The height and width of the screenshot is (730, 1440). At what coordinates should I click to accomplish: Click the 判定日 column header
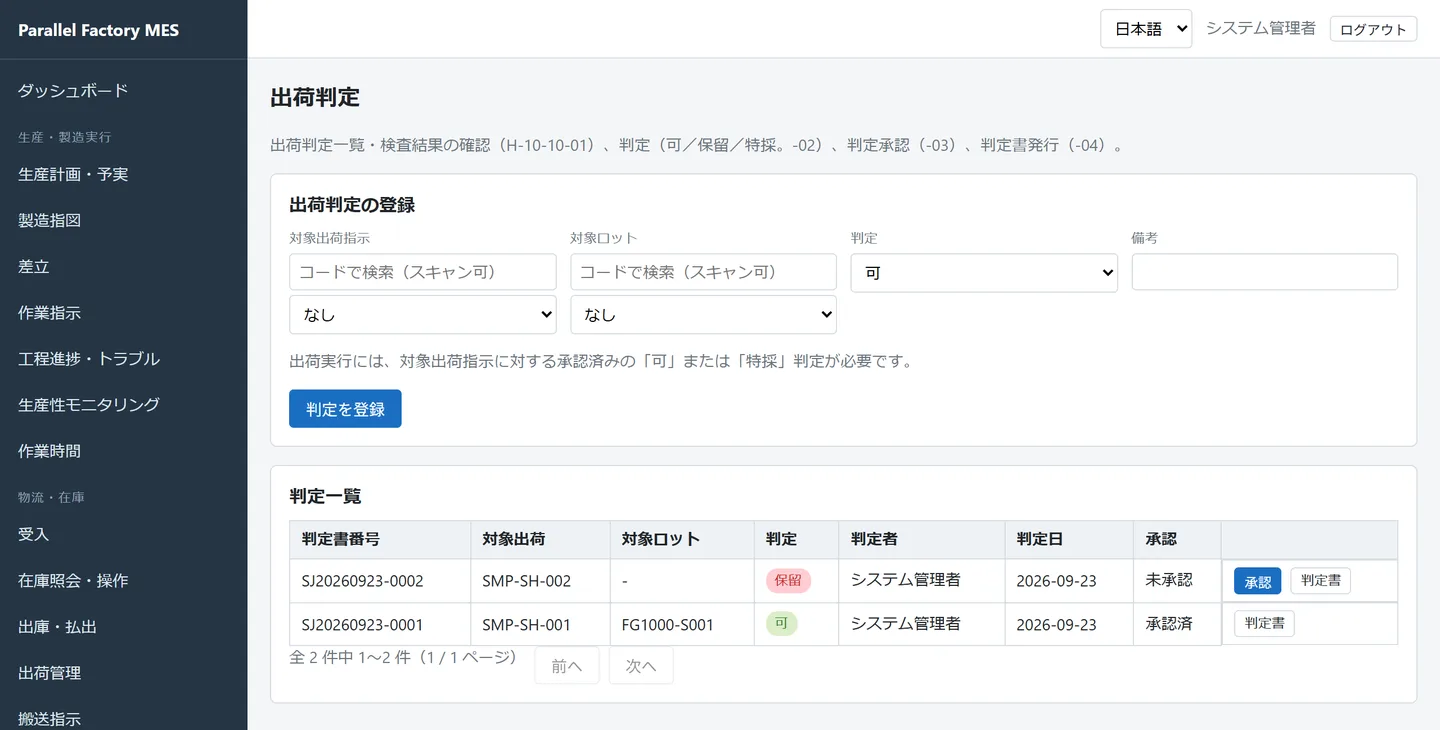(1069, 539)
